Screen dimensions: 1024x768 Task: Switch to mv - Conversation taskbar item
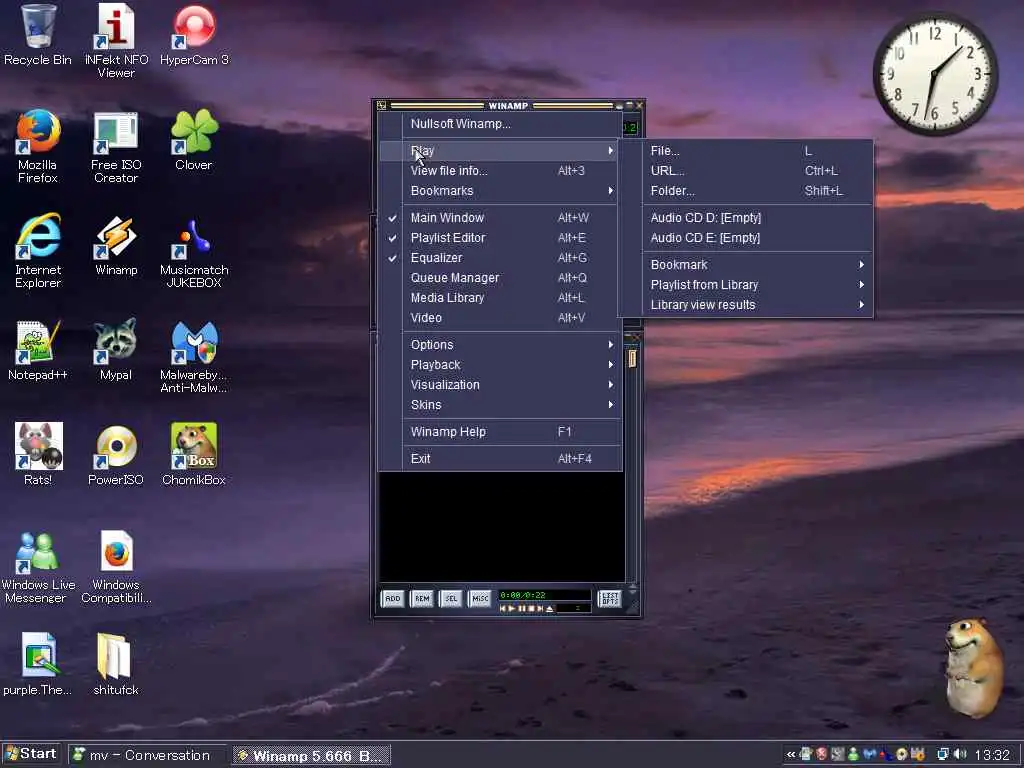point(147,755)
